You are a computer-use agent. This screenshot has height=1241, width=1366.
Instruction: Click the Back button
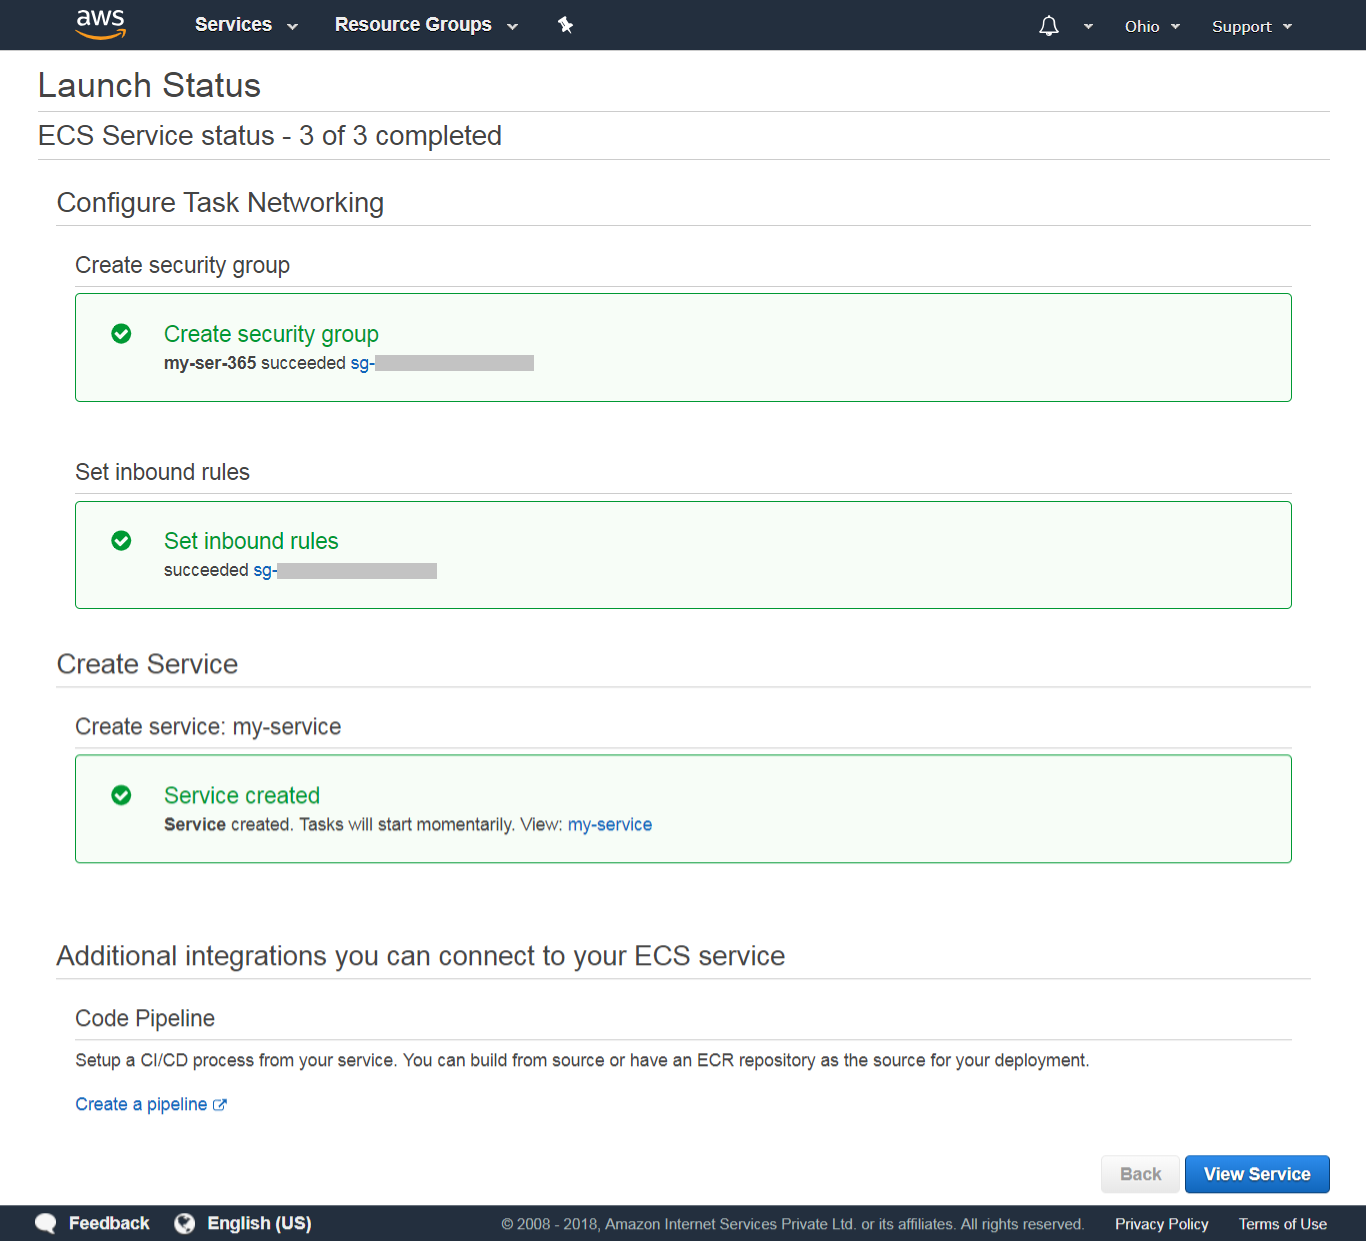click(1140, 1174)
